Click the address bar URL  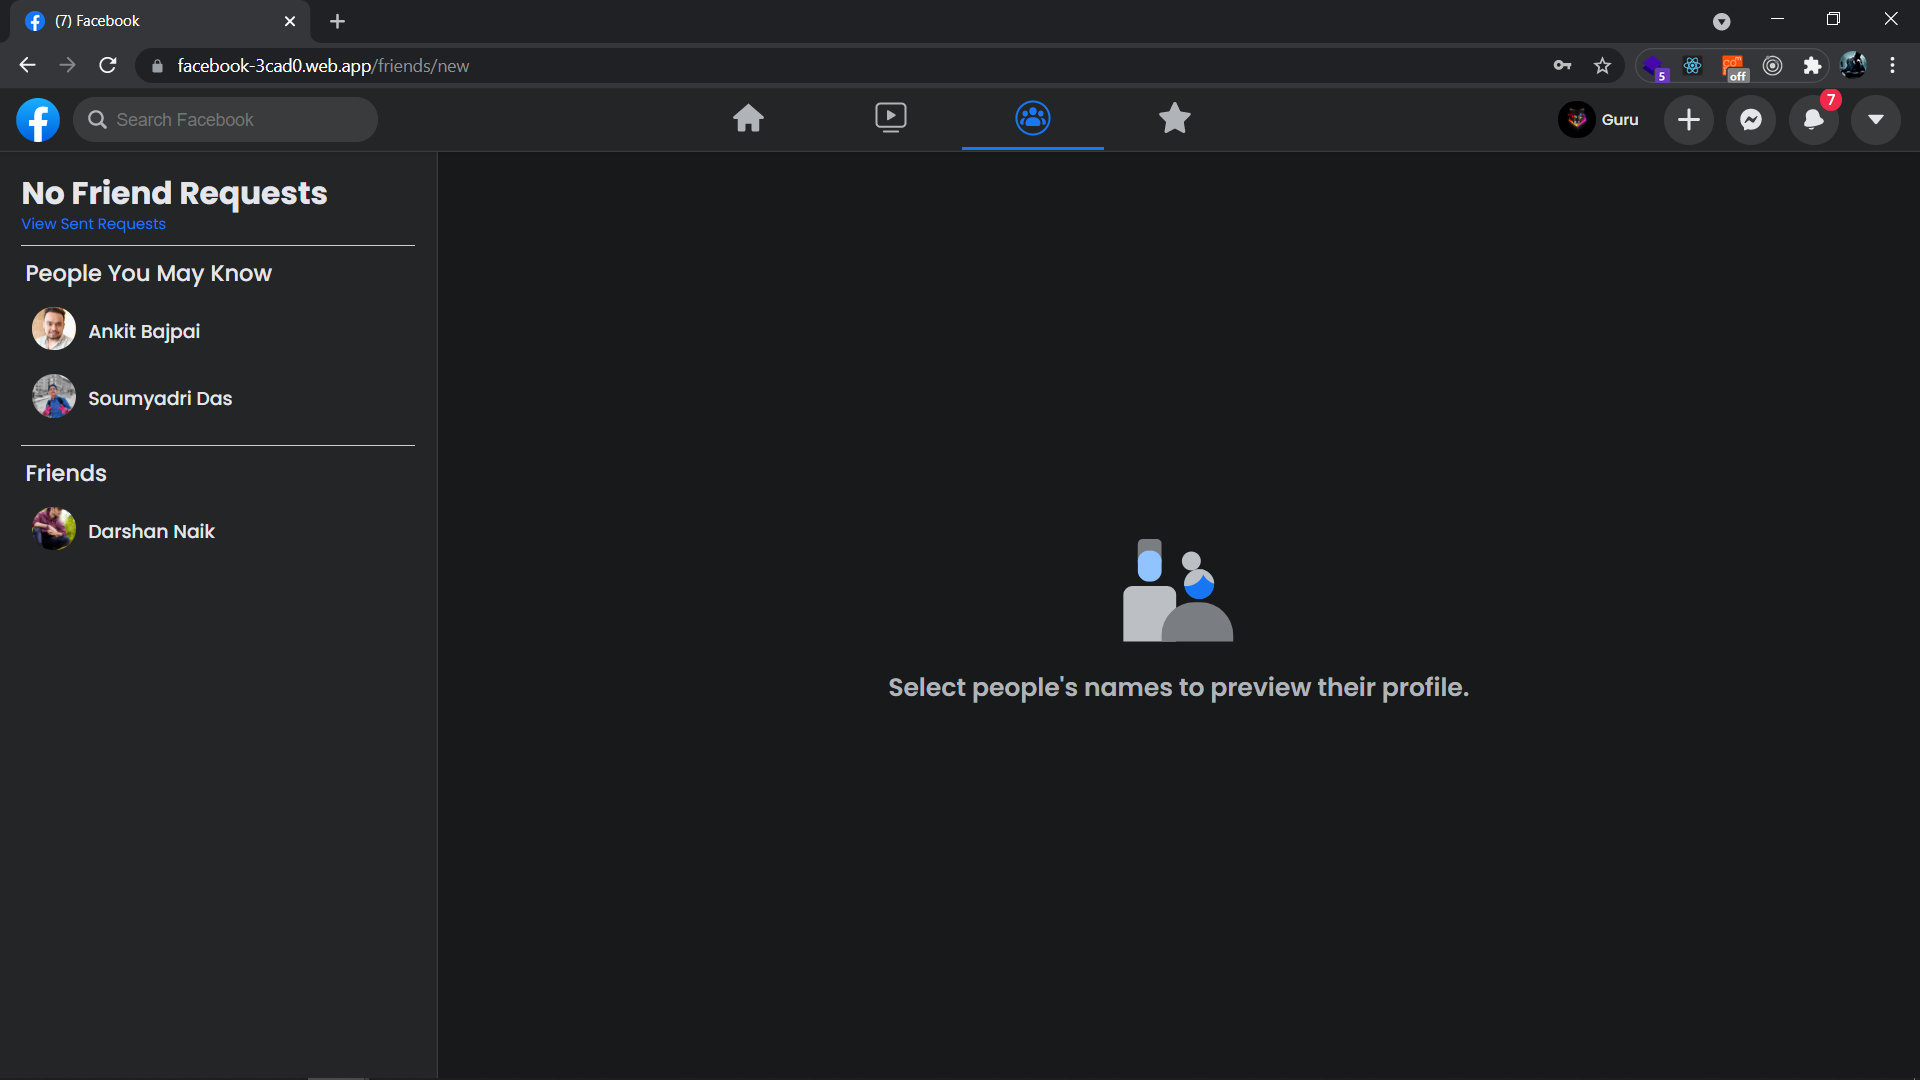click(323, 66)
